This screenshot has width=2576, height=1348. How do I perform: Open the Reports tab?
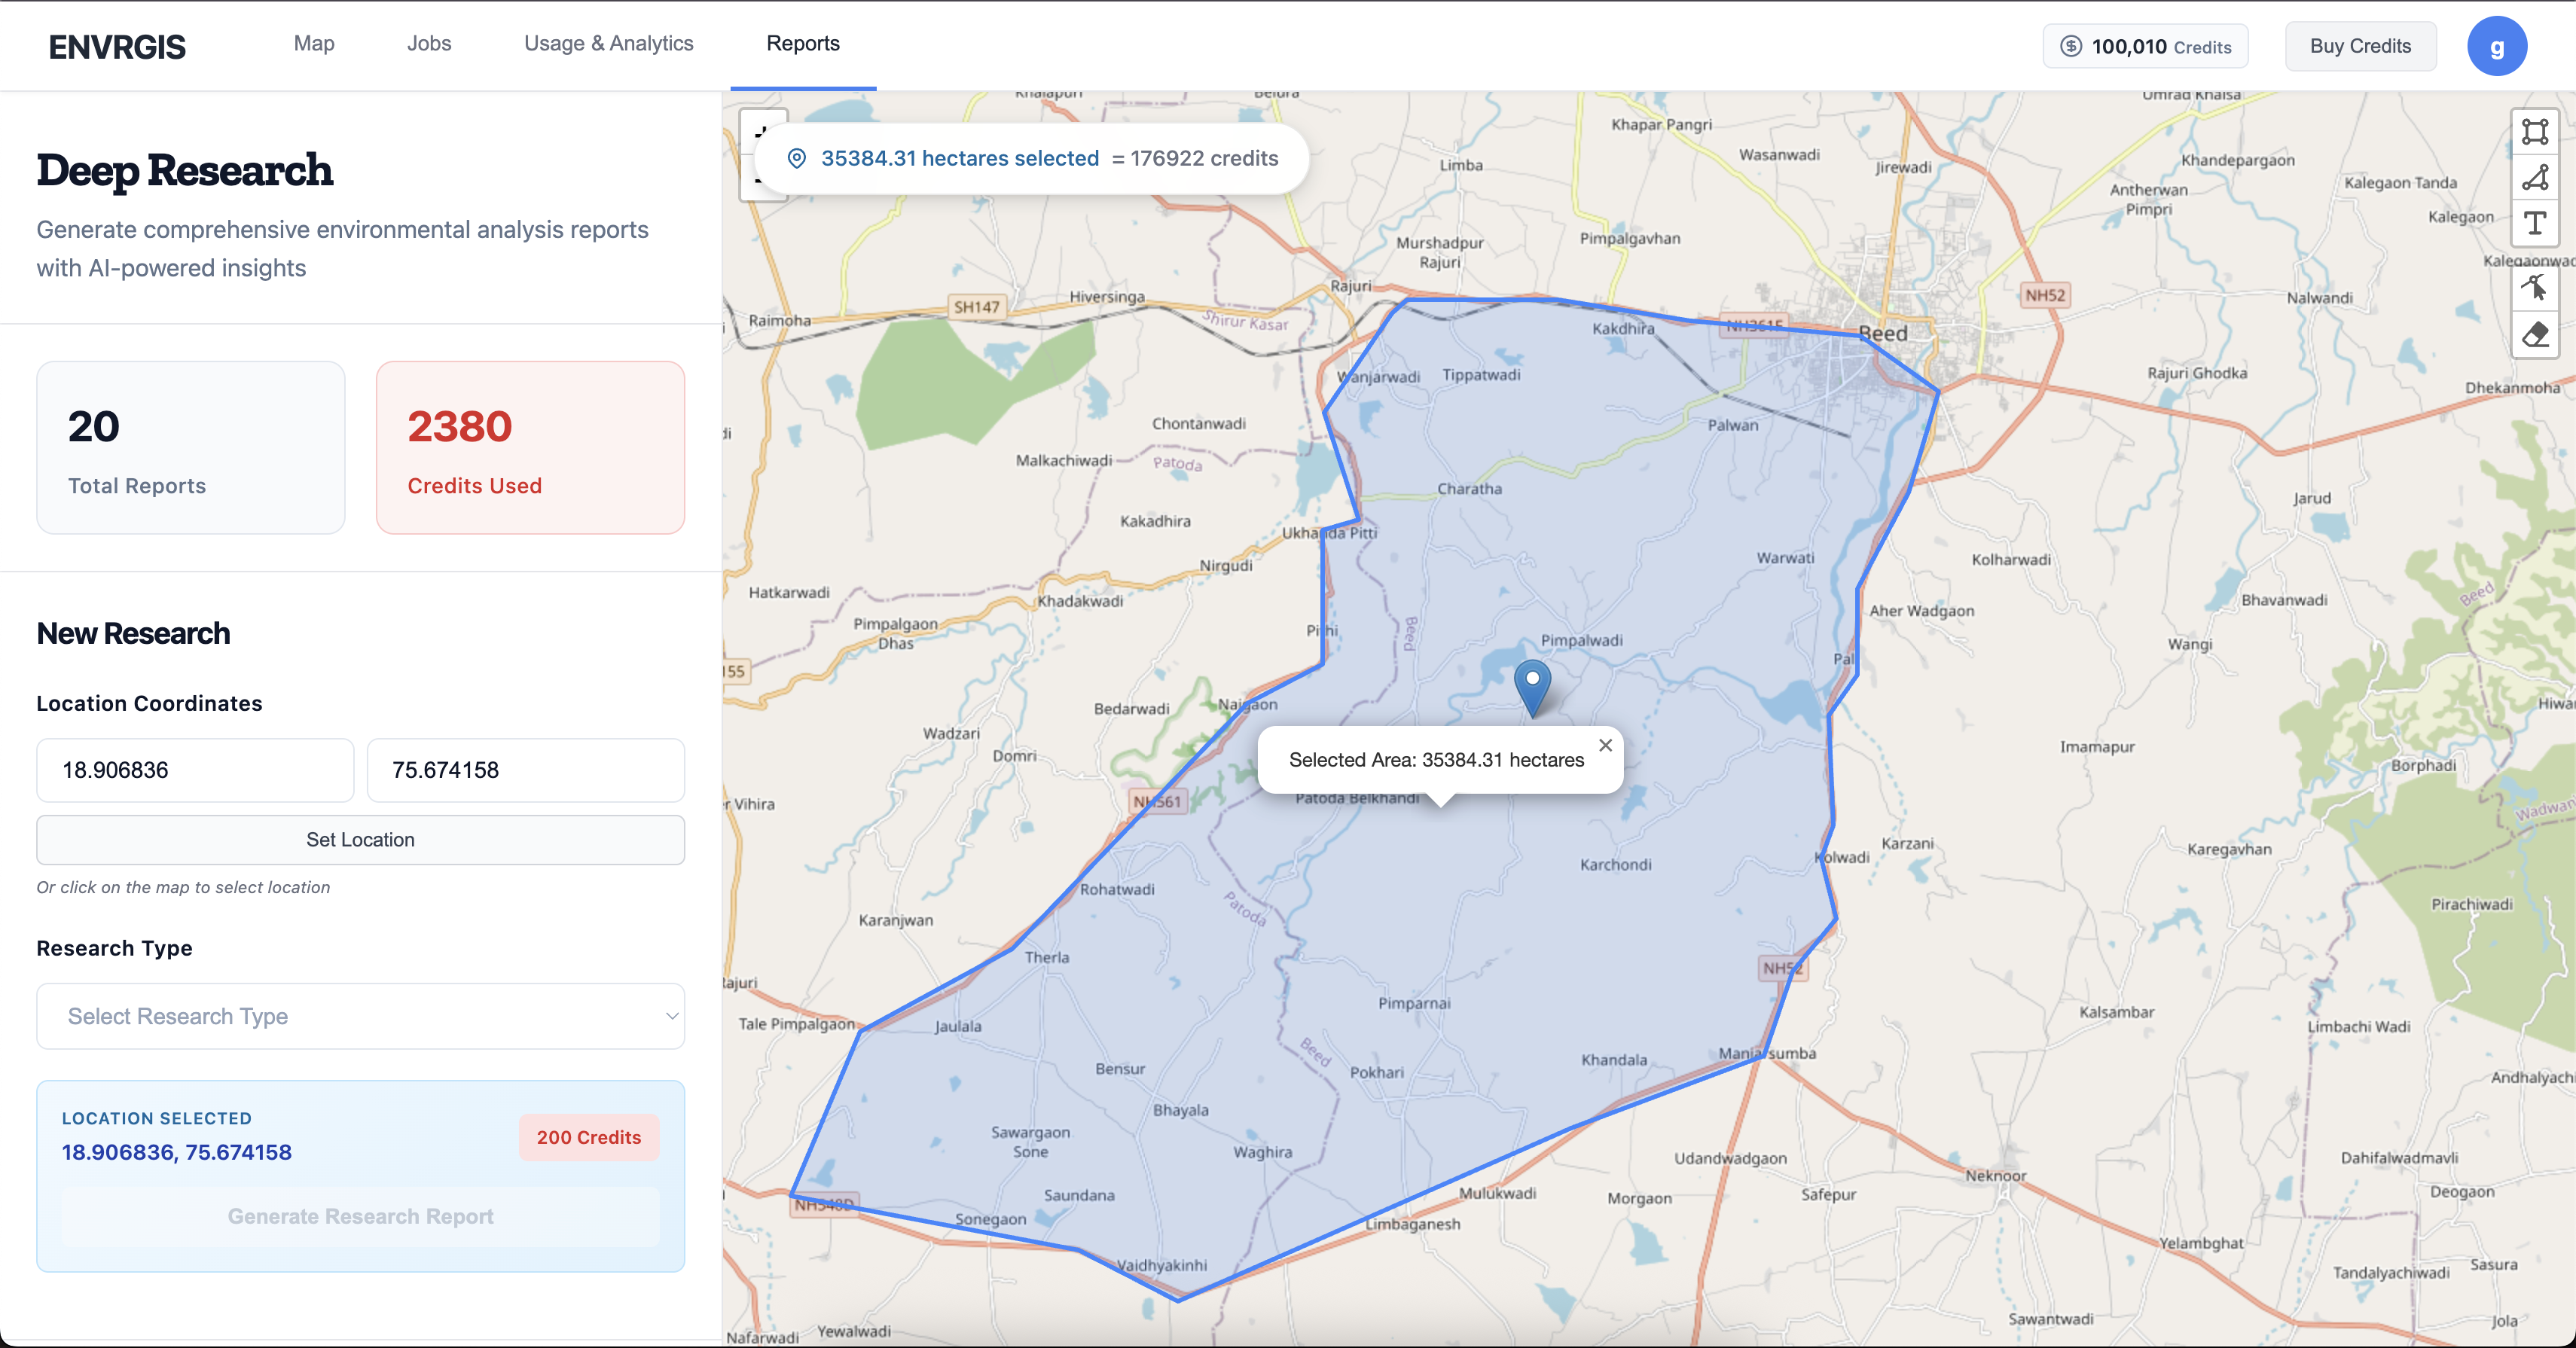(802, 44)
